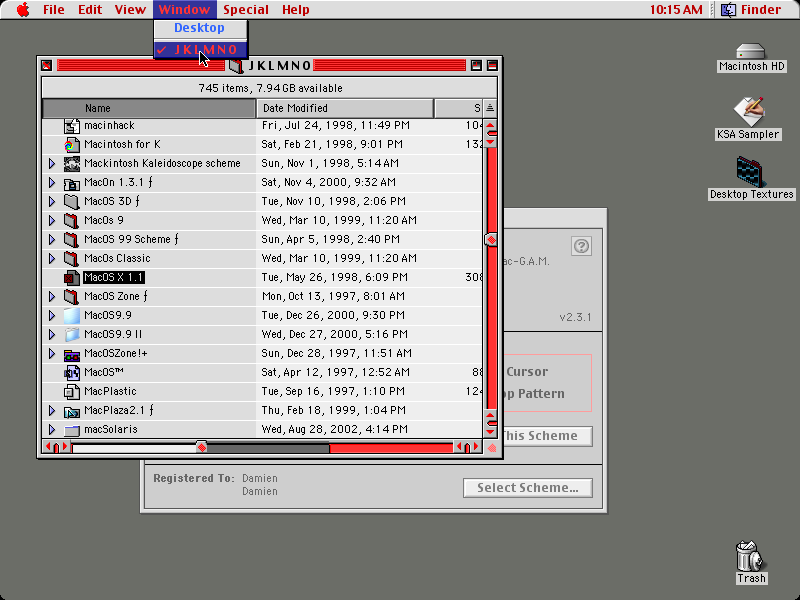Expand the MacOSZone!+ folder triangle

pyautogui.click(x=52, y=354)
